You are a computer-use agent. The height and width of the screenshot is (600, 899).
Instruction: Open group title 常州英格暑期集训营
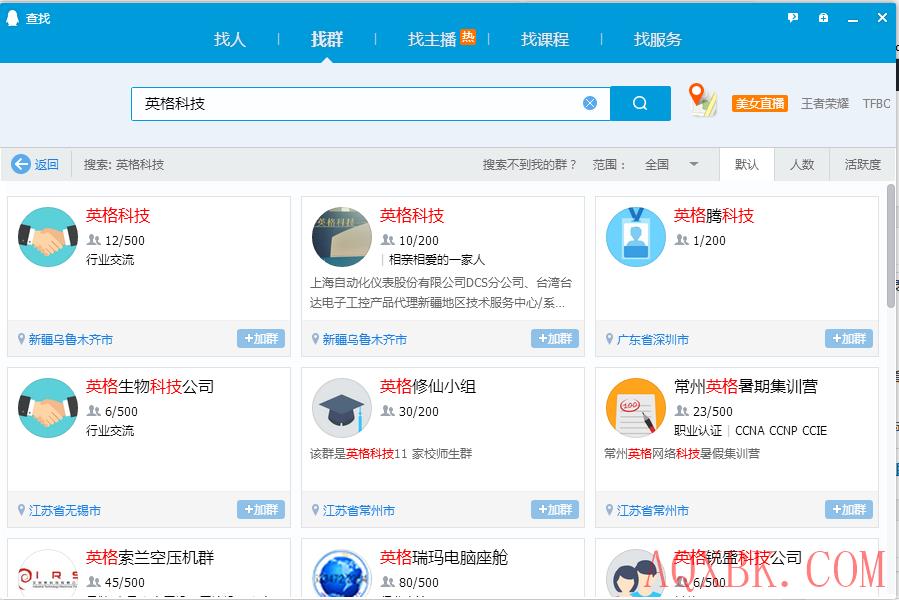point(746,387)
